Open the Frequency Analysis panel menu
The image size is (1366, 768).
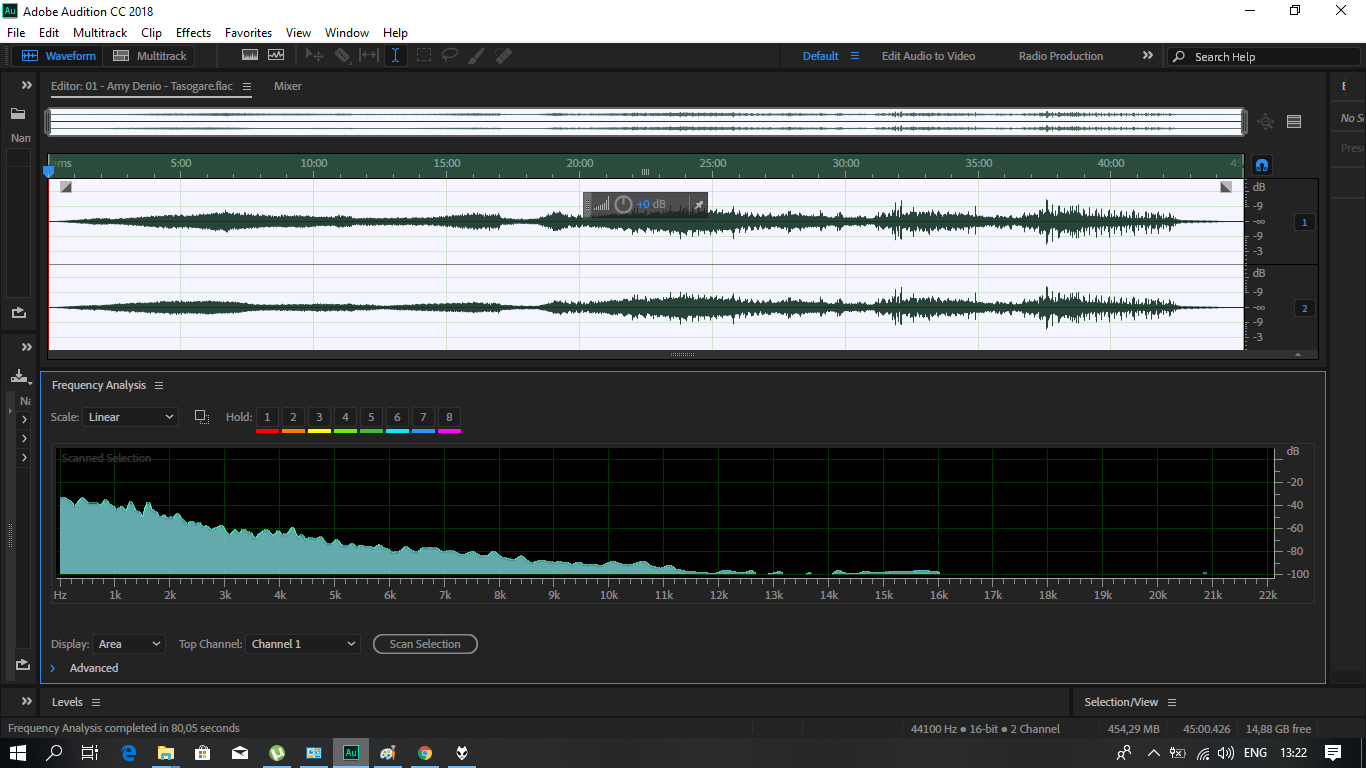[x=159, y=386]
